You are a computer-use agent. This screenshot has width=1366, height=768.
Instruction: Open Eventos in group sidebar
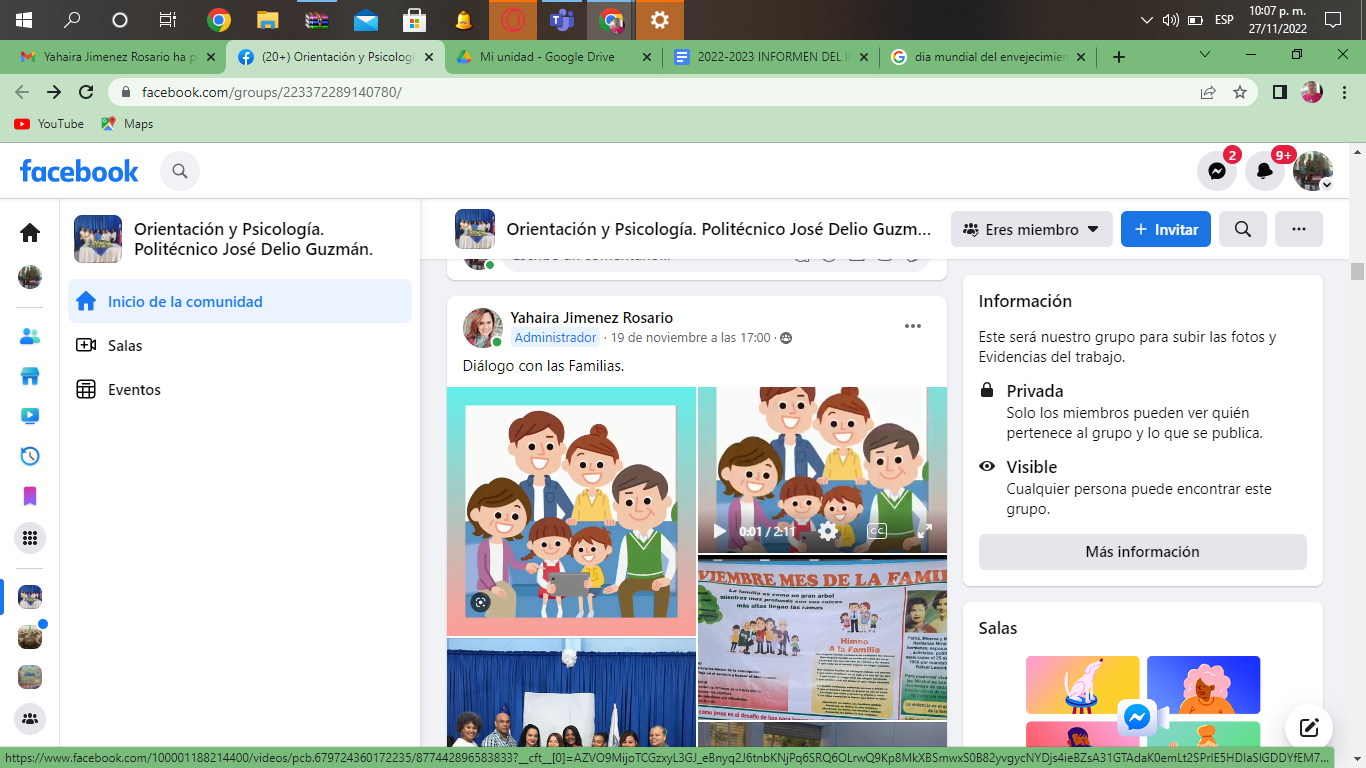click(240, 389)
